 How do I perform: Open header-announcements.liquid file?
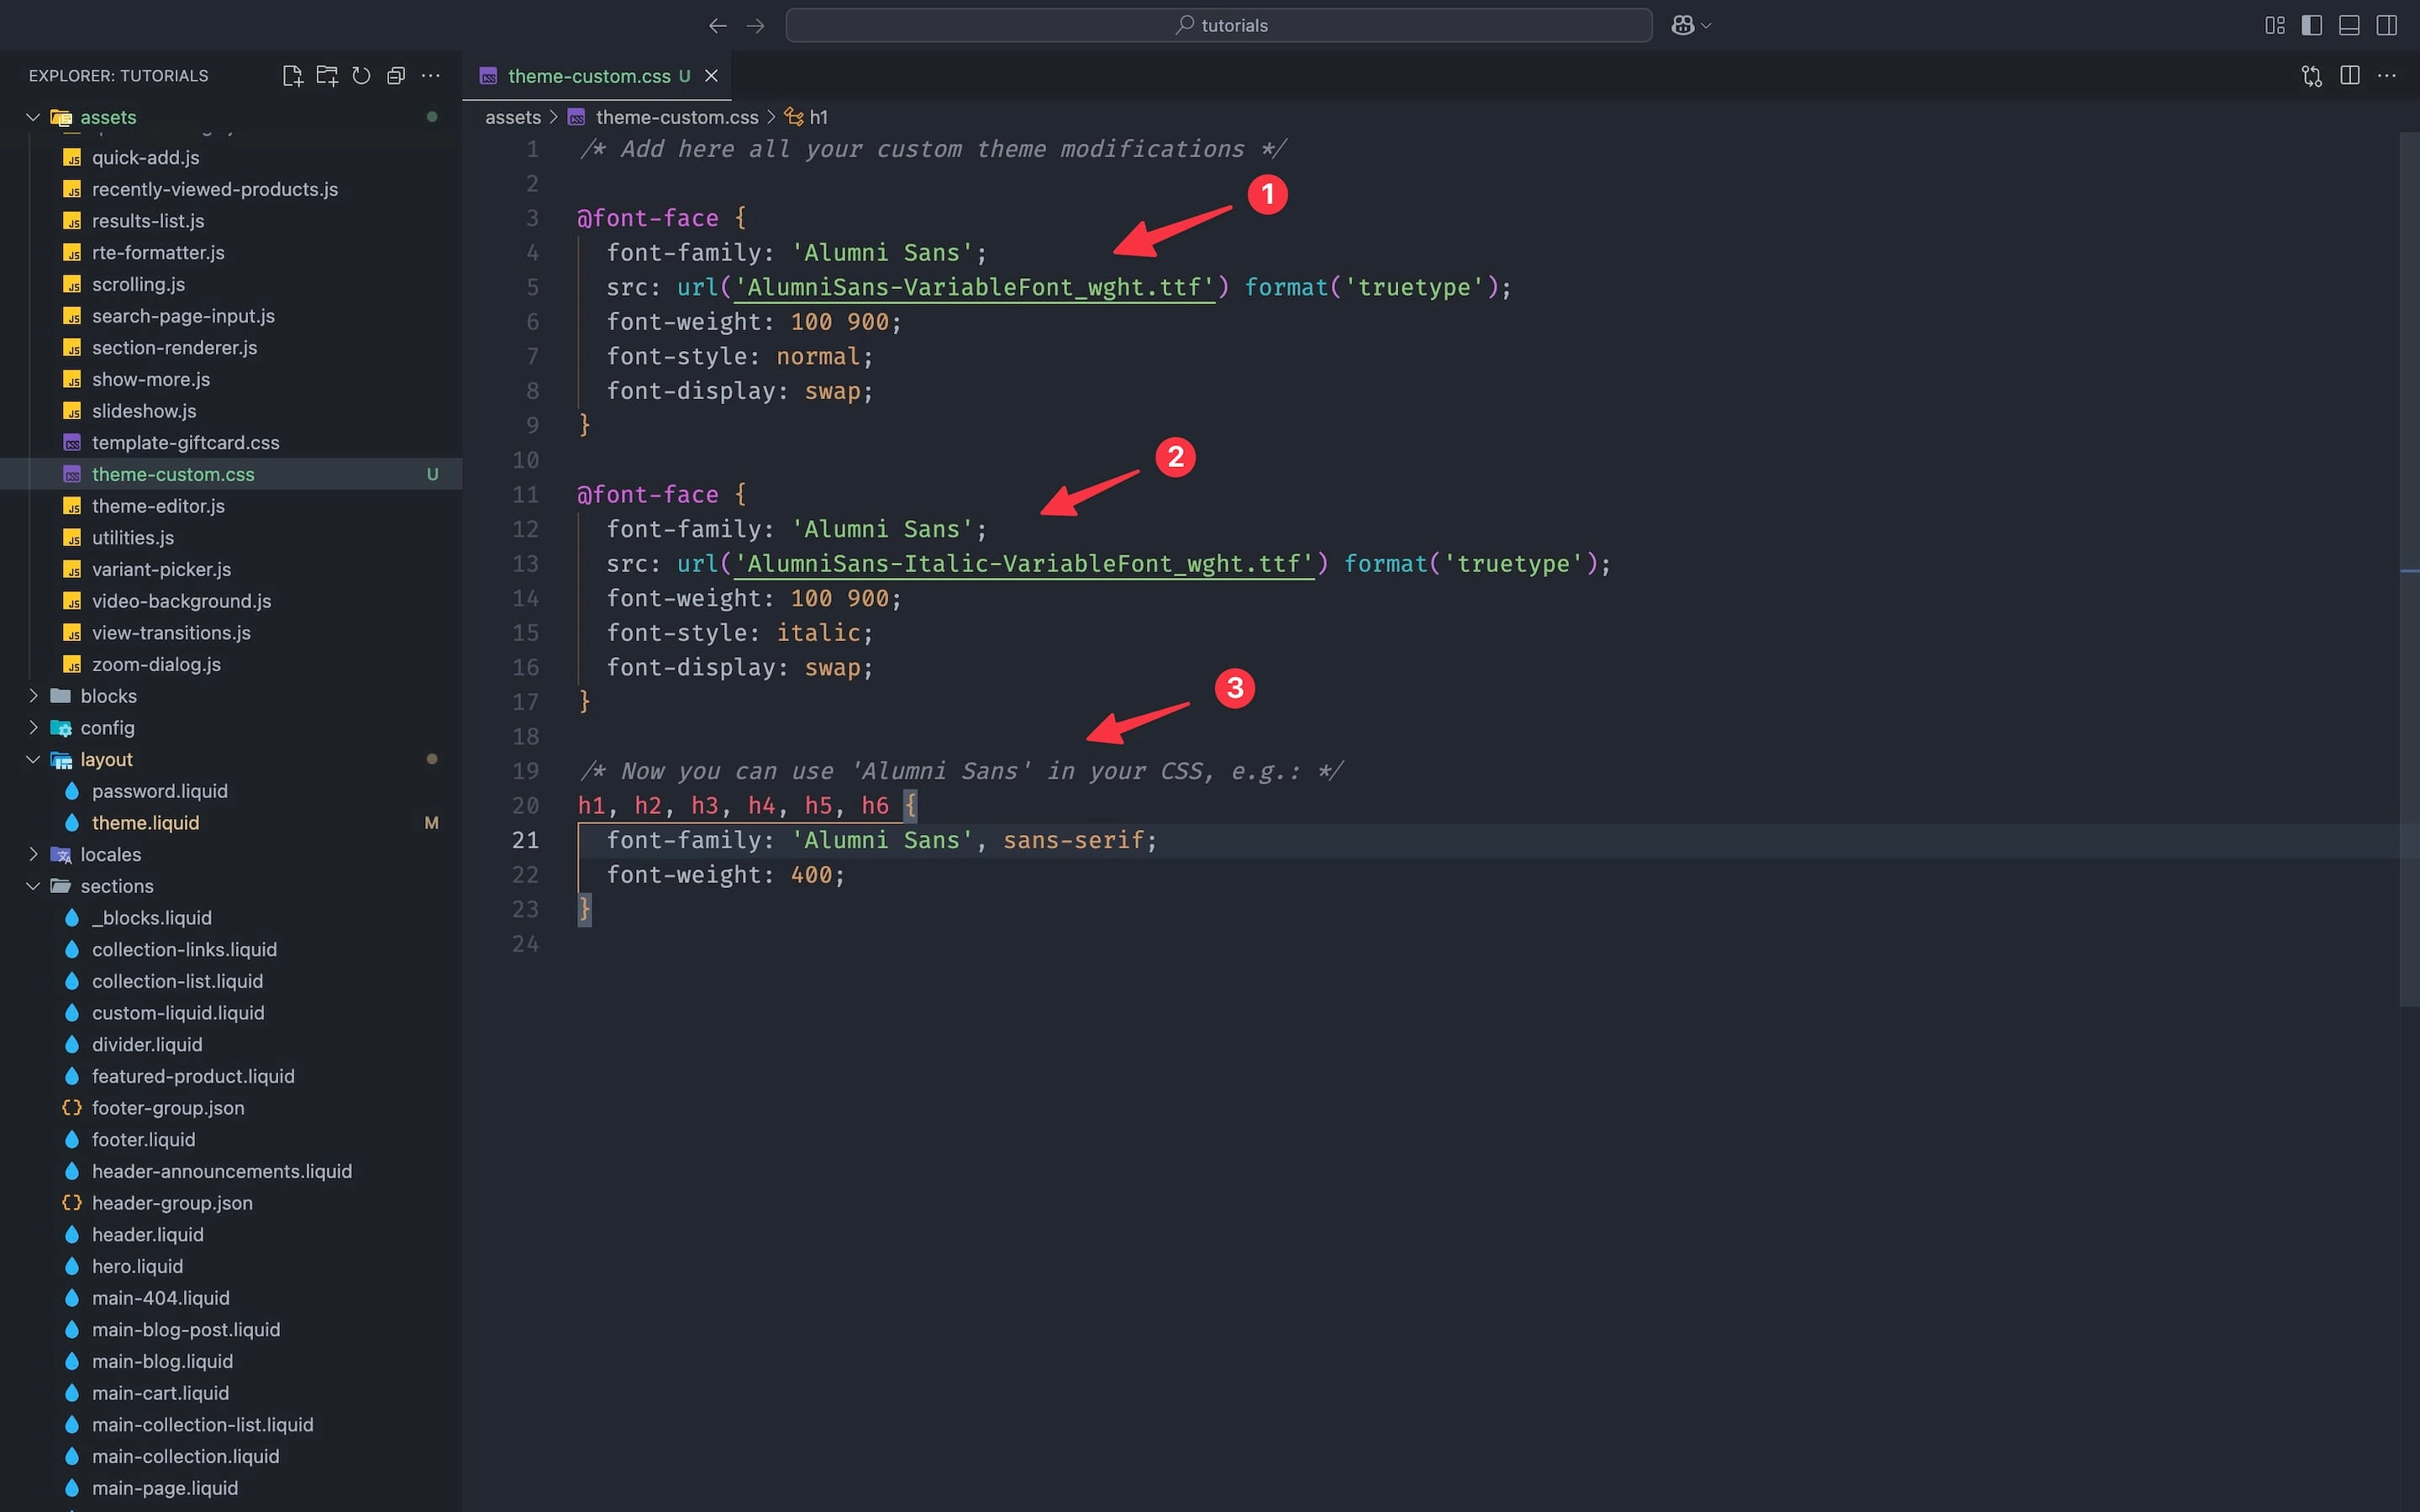click(x=221, y=1171)
